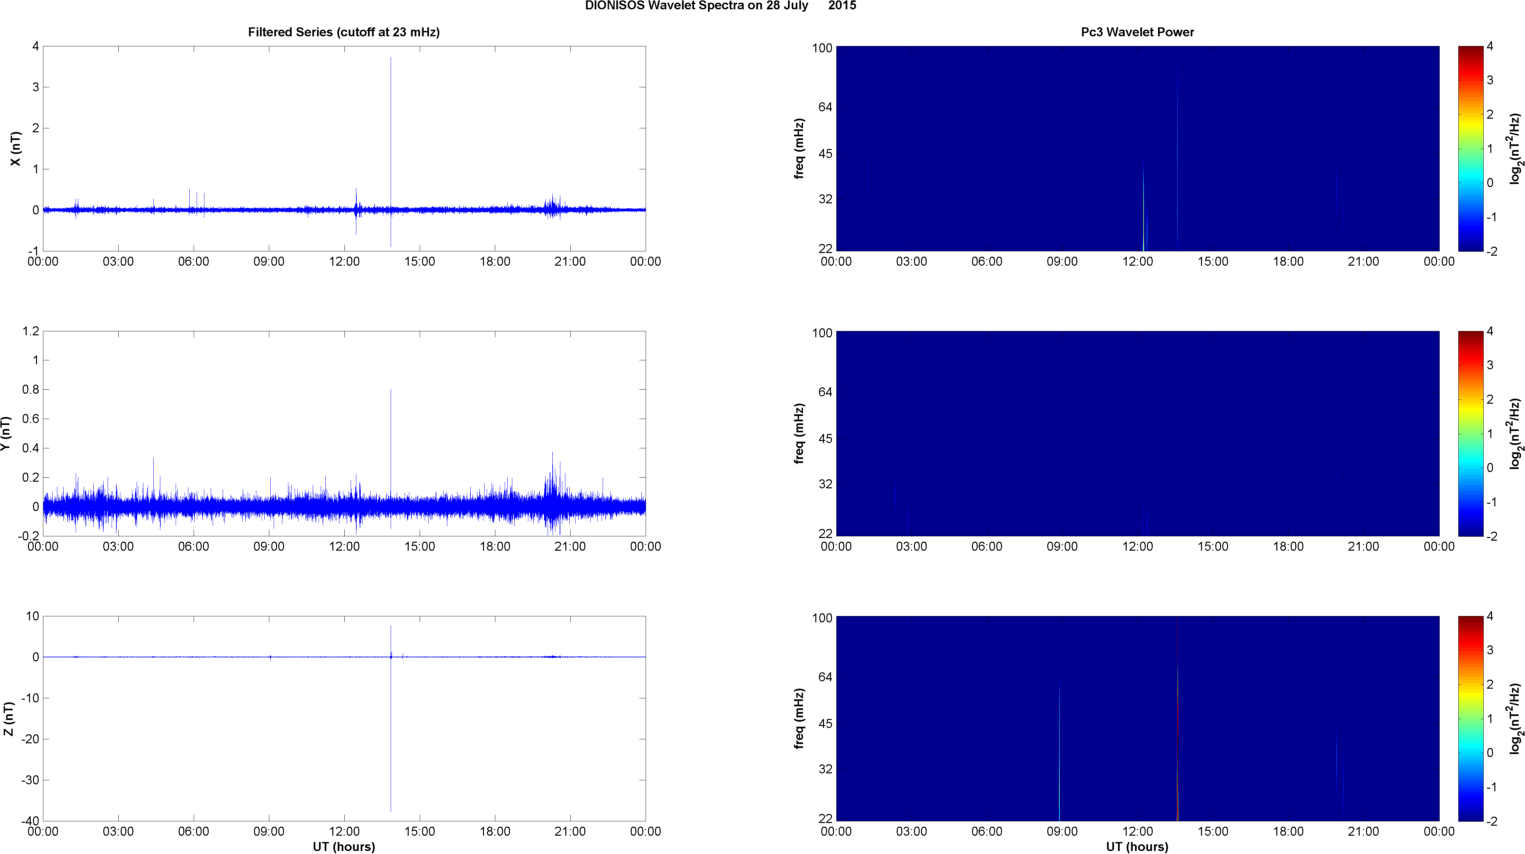Click the '12:00' tick under the Z wavelet spectrogram

point(1138,832)
